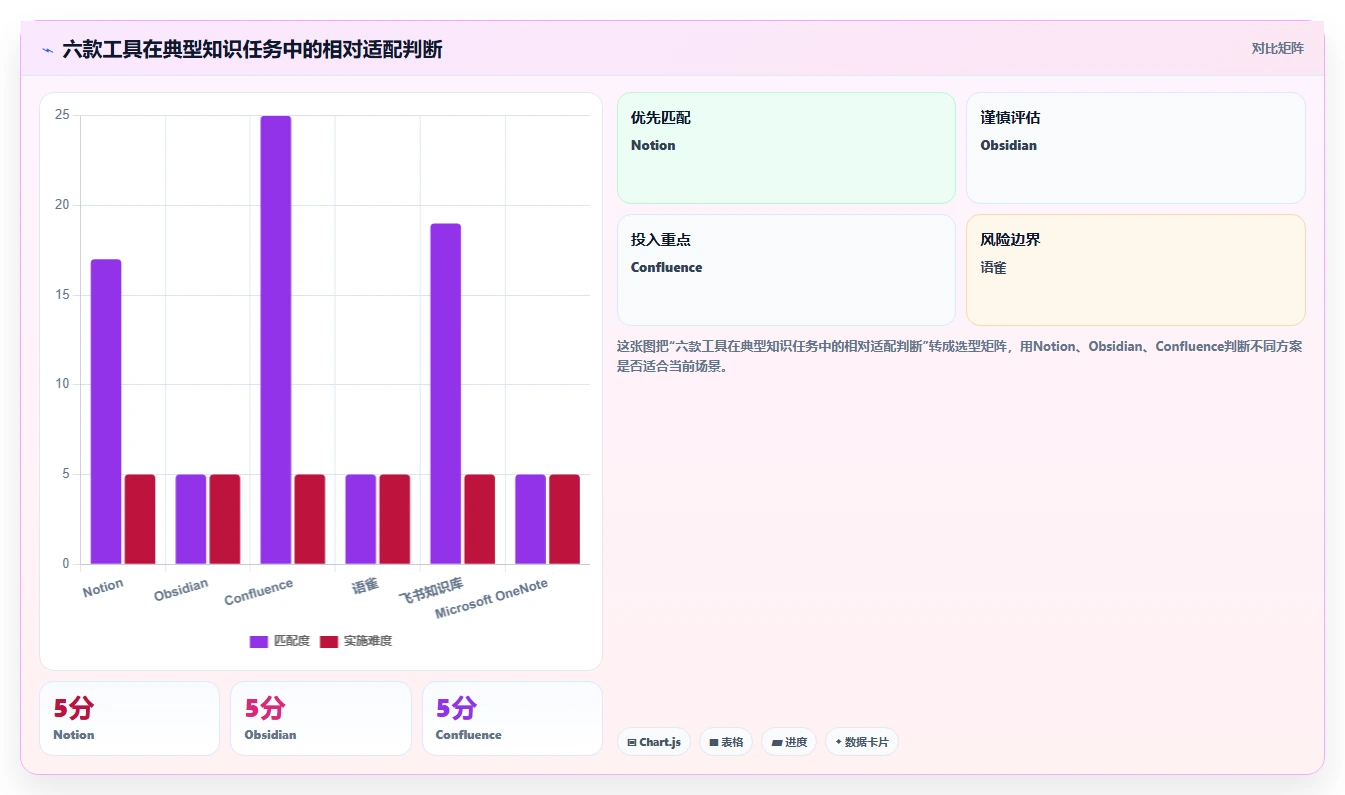
Task: Click the Obsidian purple 匹配度 bar
Action: point(191,519)
